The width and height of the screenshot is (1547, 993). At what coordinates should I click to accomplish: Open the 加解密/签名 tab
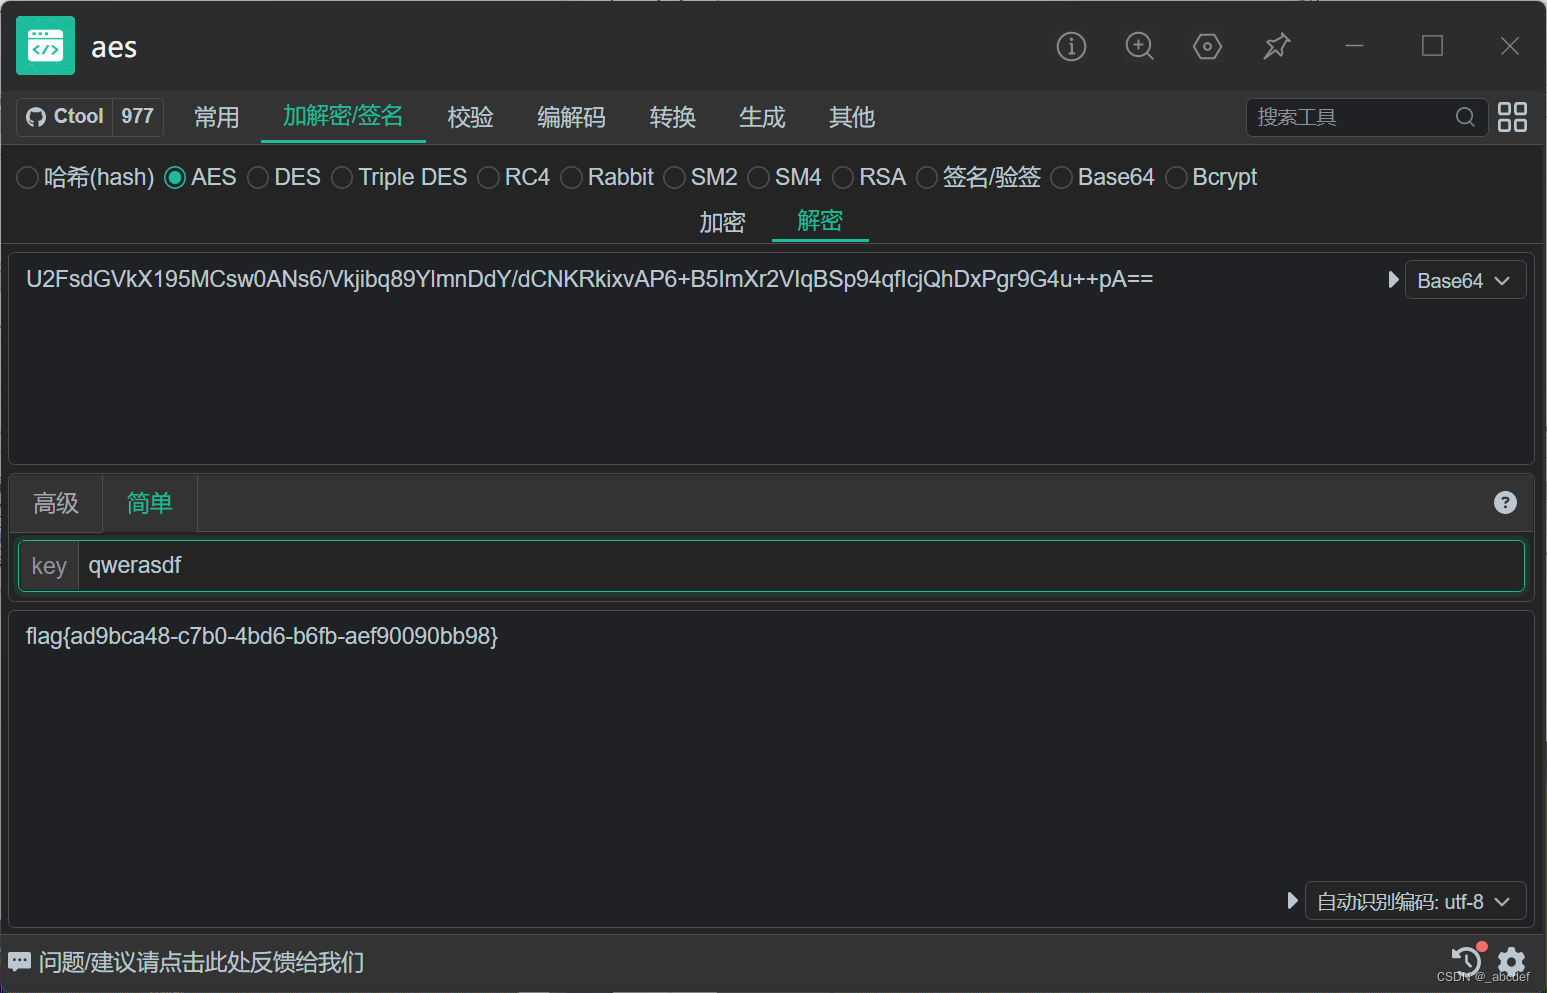[x=343, y=117]
